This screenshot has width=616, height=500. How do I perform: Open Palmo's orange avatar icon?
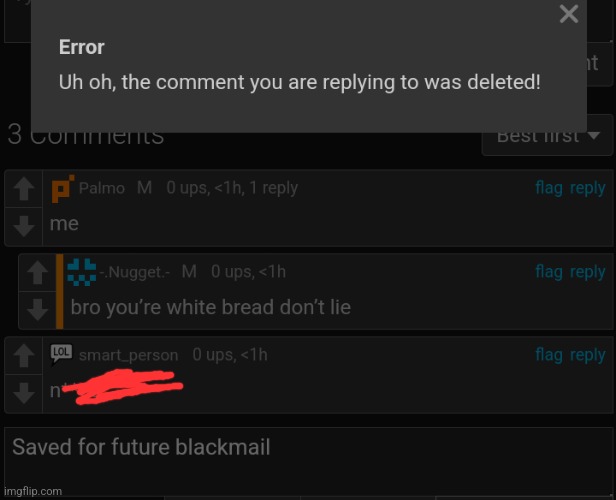coord(63,189)
